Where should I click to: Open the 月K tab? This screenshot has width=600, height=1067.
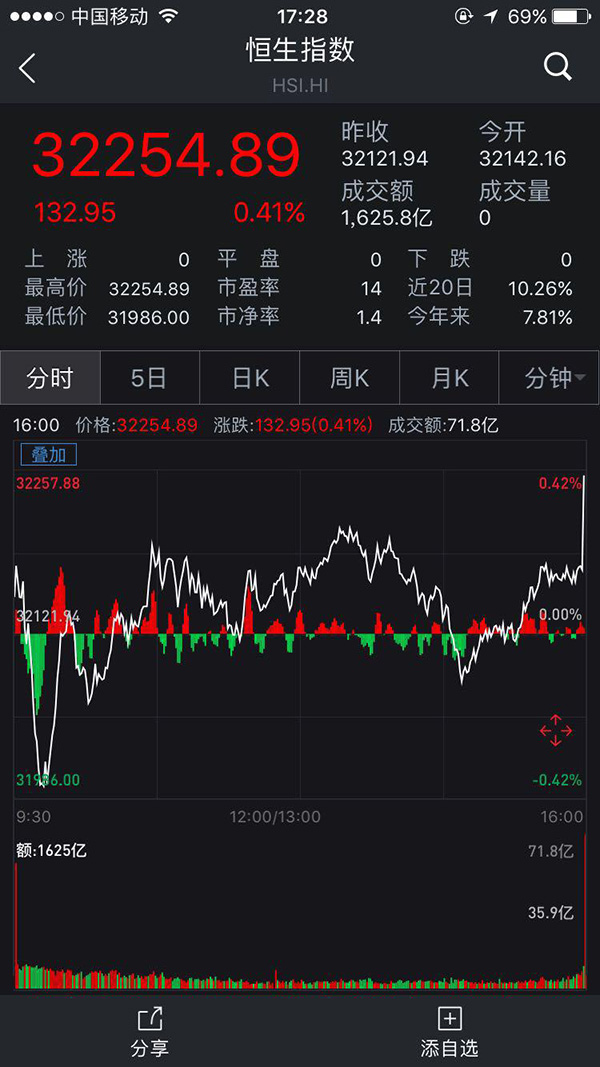(450, 378)
